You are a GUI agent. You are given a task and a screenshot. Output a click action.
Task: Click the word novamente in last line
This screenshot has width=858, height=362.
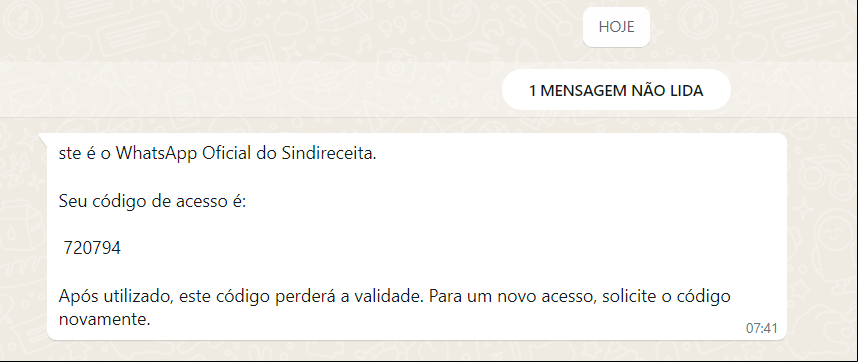pyautogui.click(x=104, y=320)
